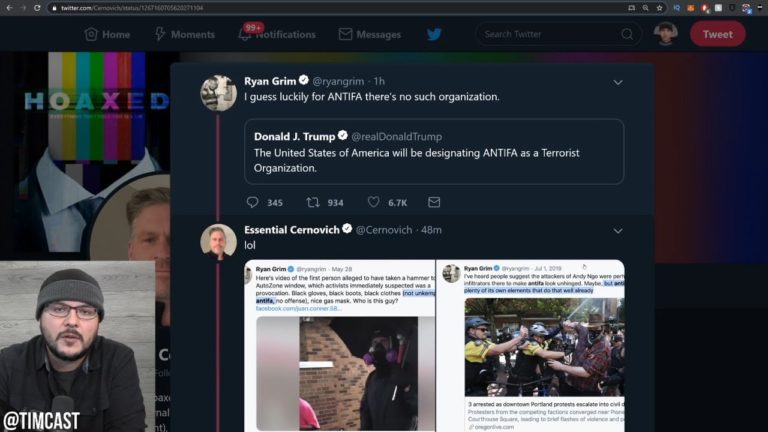Viewport: 768px width, 432px height.
Task: Click the Twitter bird logo
Action: coord(434,34)
